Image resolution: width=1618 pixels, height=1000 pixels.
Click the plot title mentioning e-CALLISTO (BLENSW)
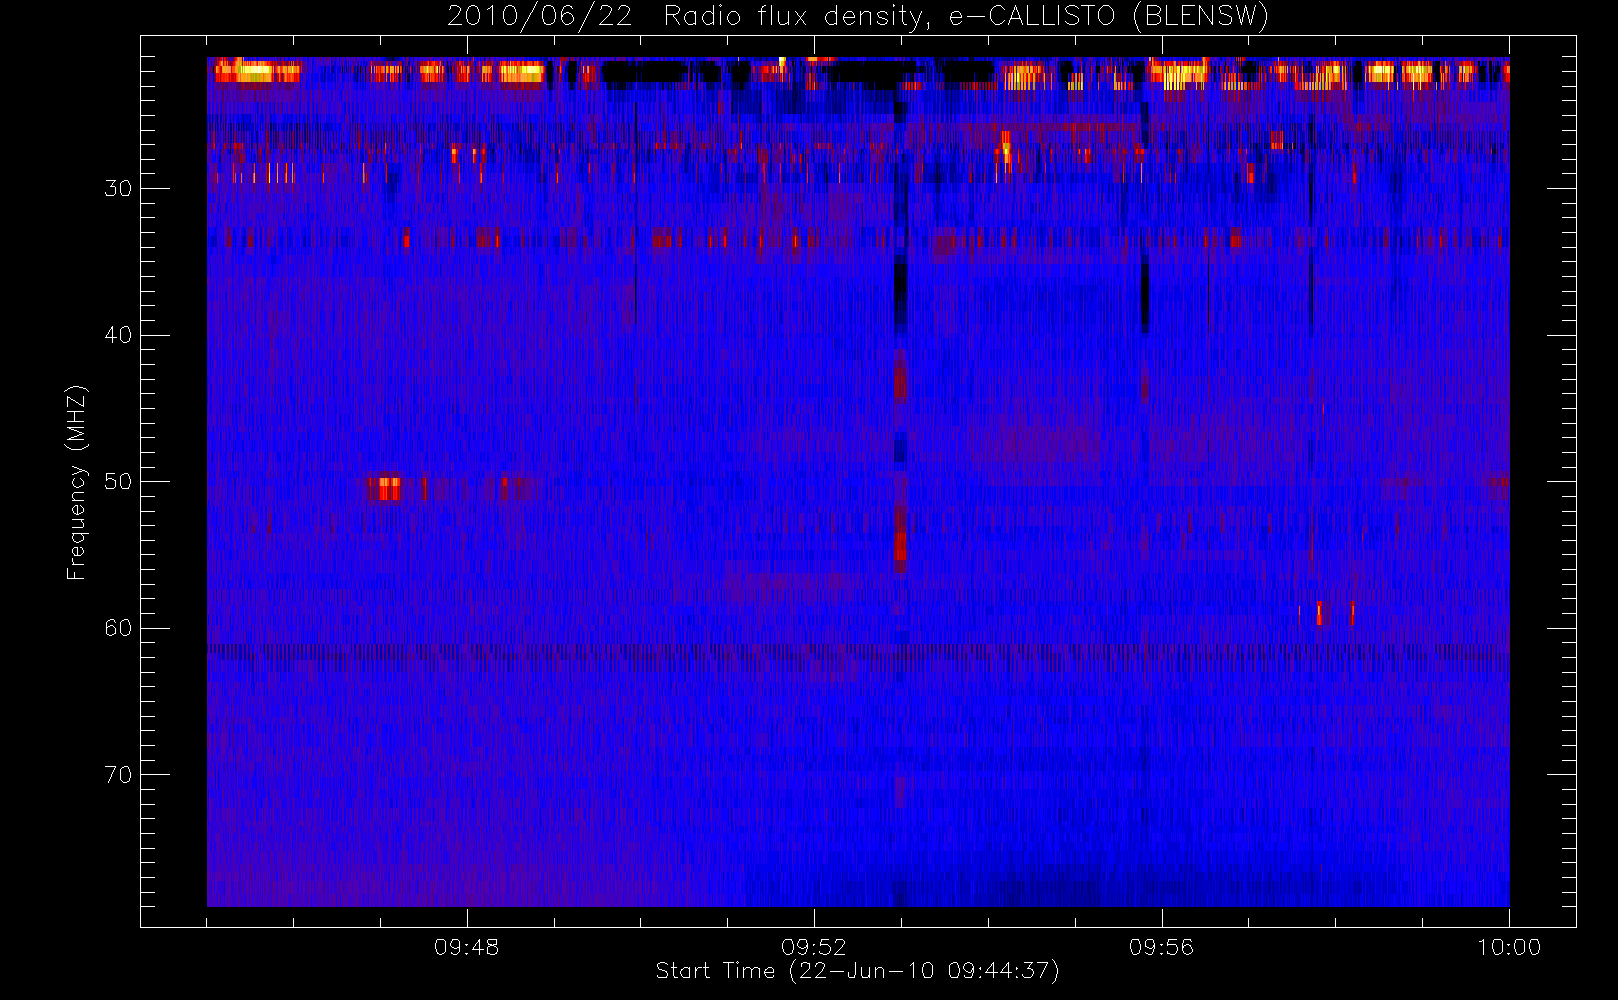858,17
